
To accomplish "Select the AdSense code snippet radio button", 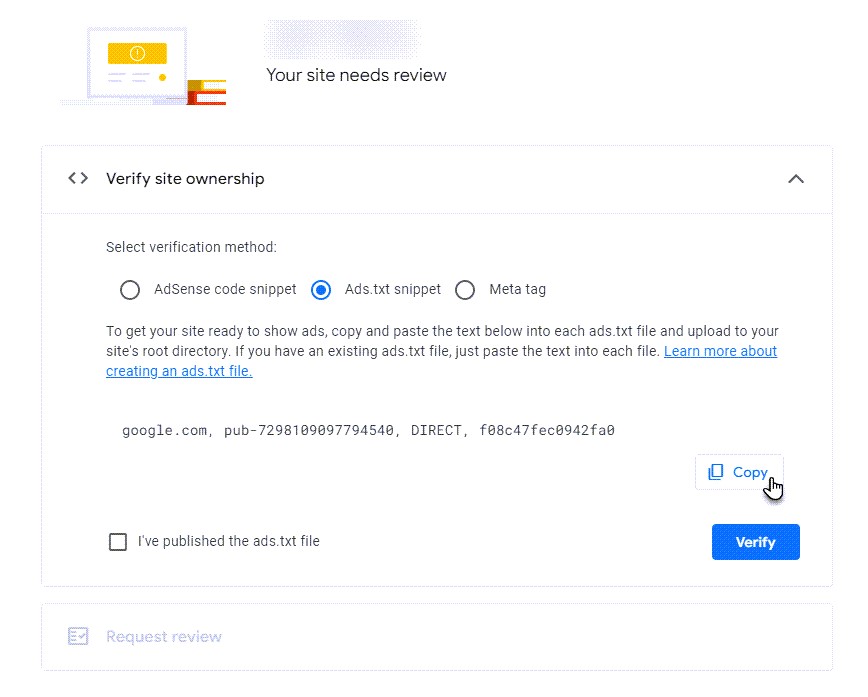I will [130, 290].
